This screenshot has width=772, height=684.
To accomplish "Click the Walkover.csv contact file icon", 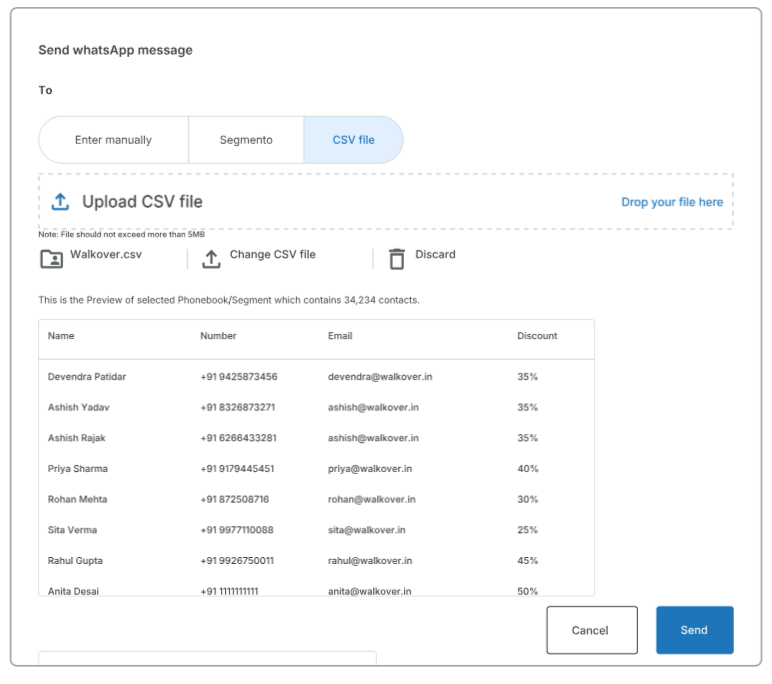I will coord(49,258).
